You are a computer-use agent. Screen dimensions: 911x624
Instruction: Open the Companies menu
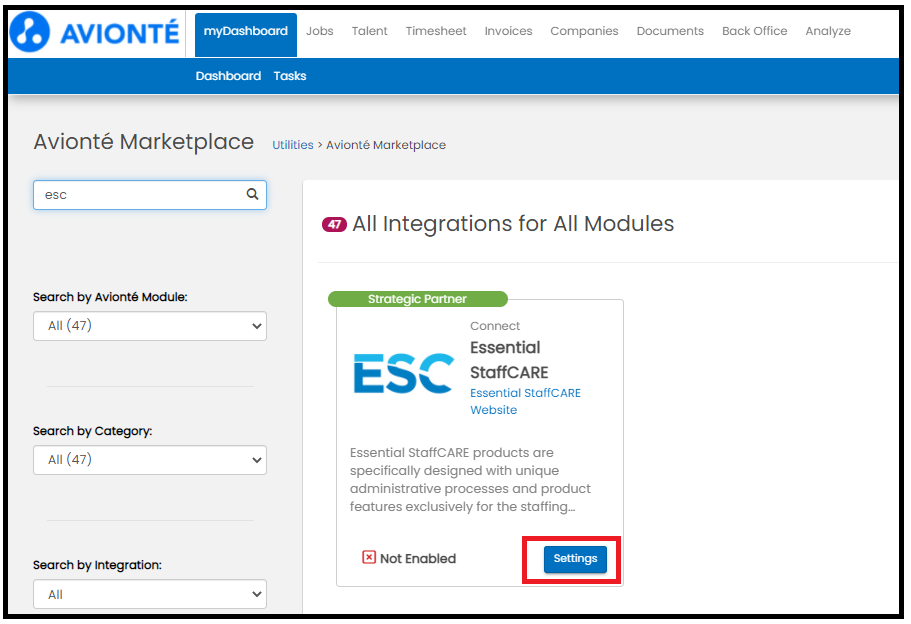(x=584, y=31)
